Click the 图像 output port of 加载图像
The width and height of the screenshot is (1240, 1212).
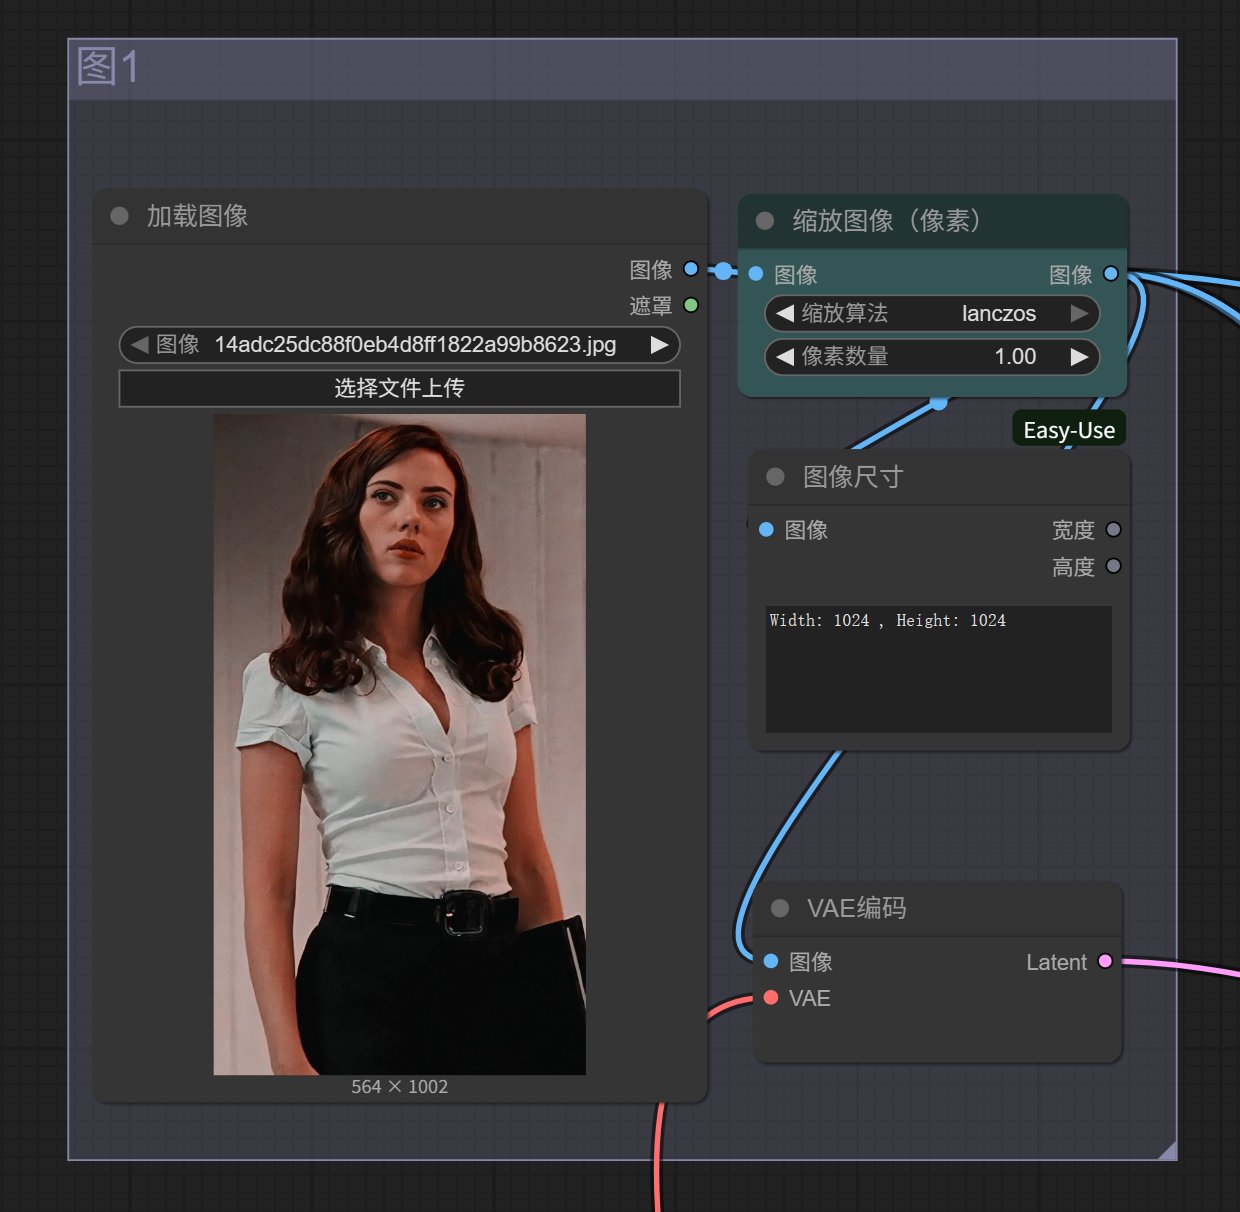pyautogui.click(x=691, y=269)
